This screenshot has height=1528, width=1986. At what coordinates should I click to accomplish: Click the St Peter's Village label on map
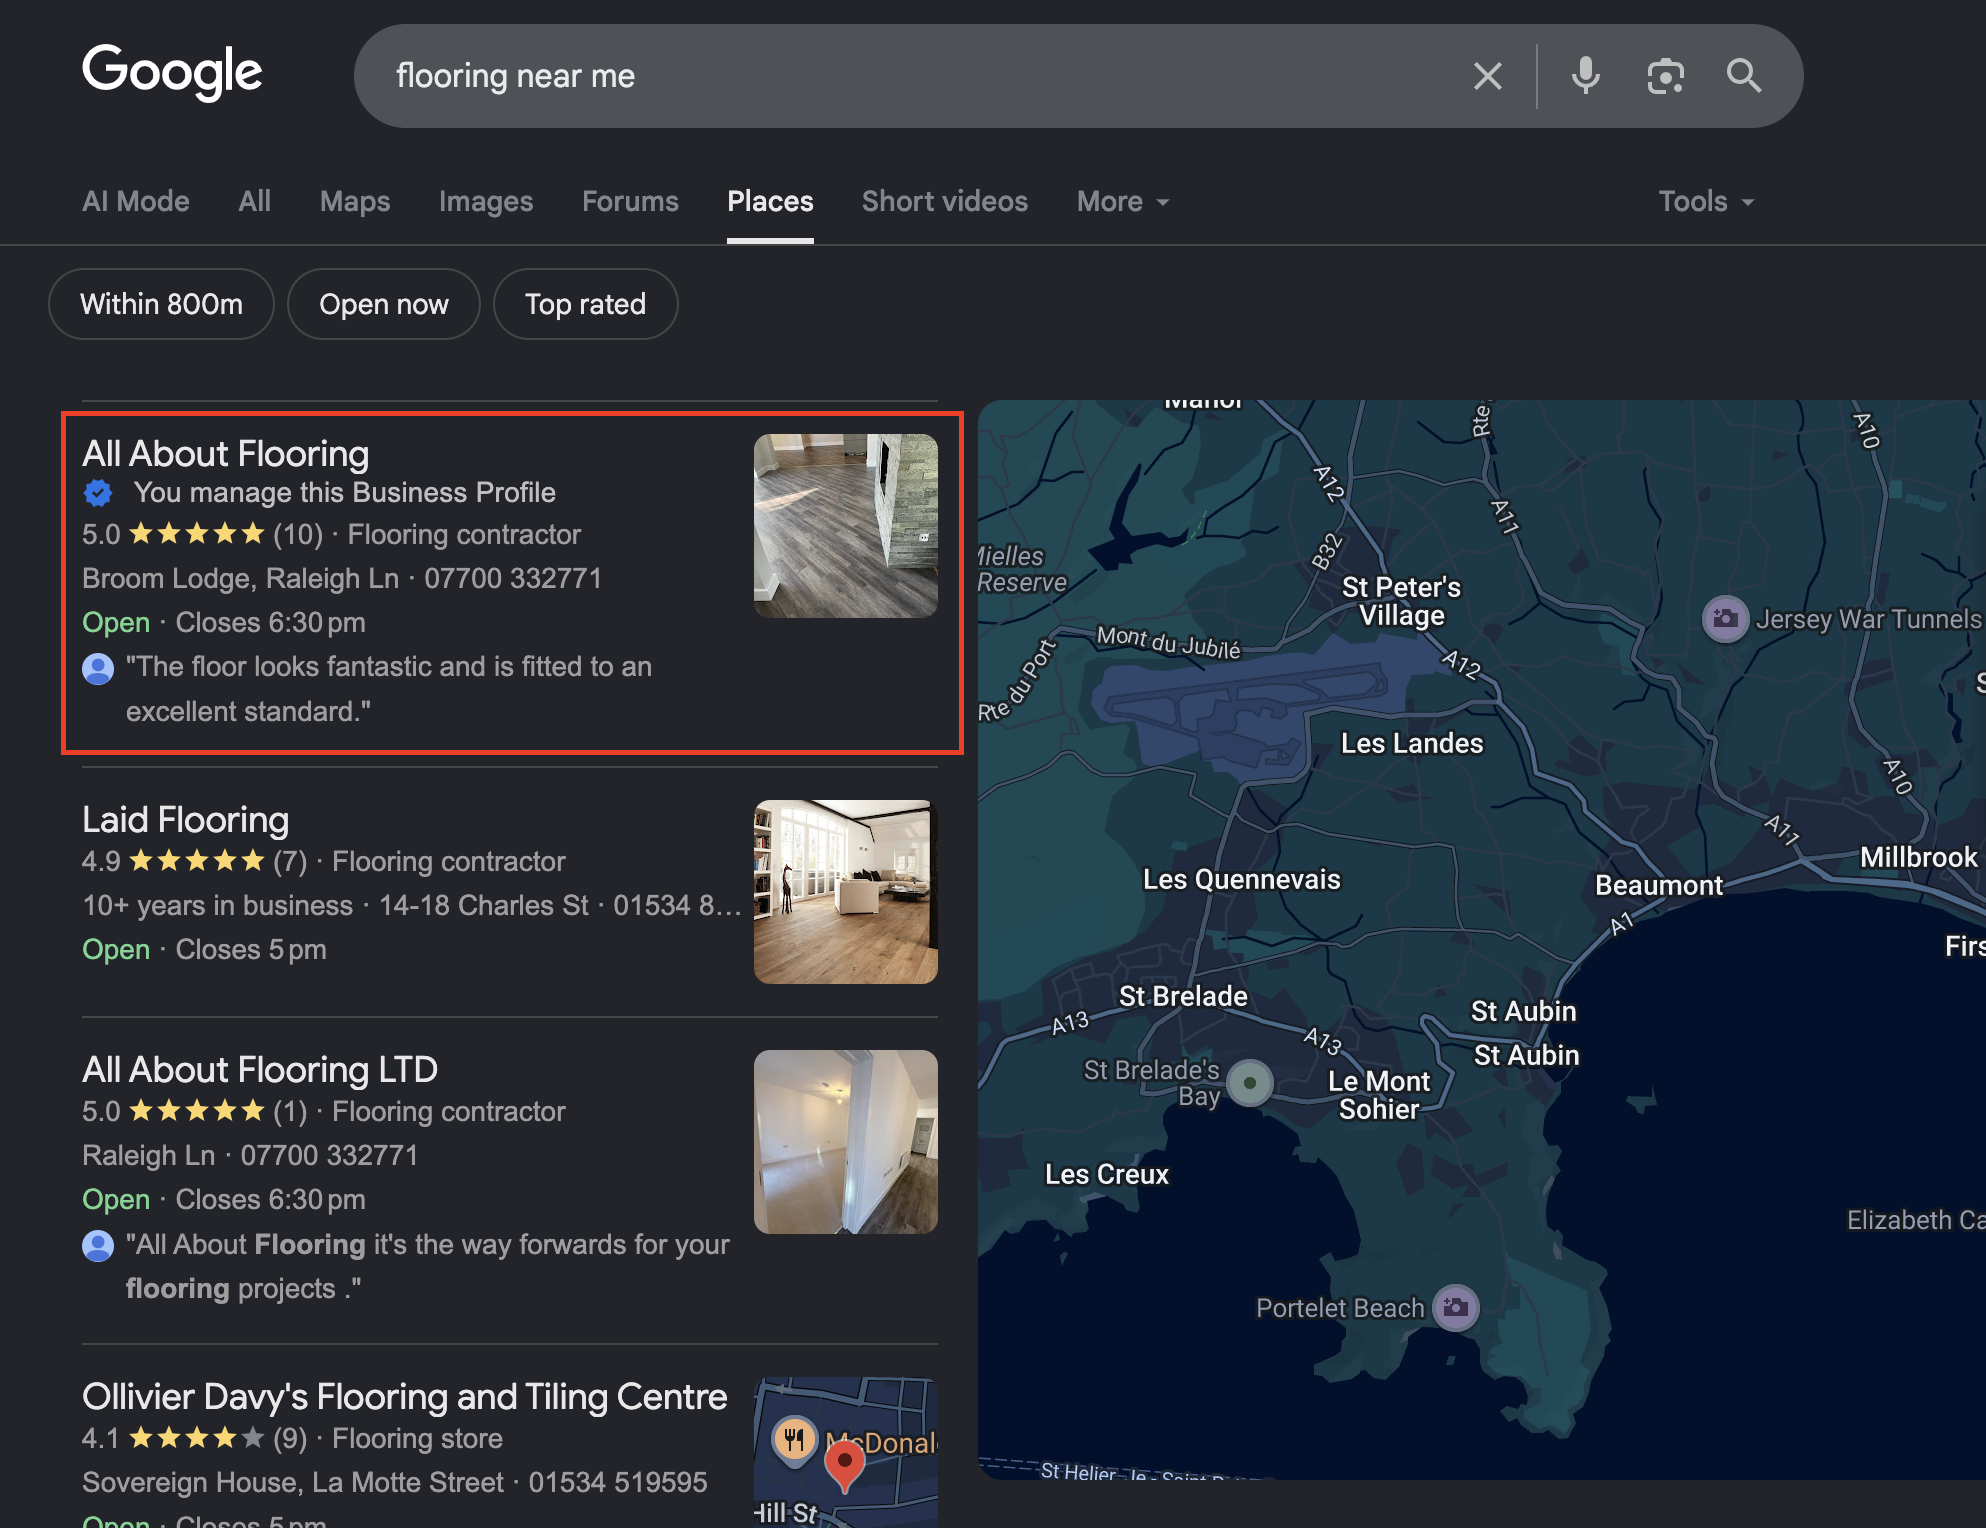[1402, 601]
